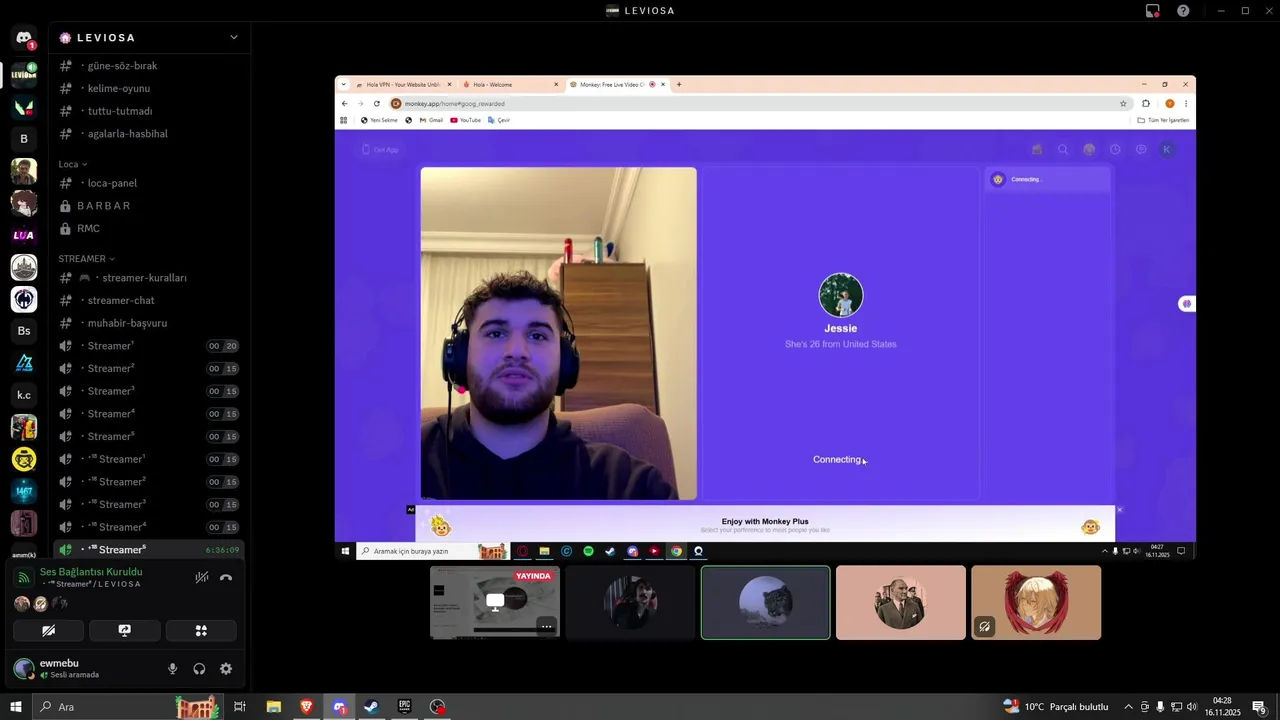Click the Ses Bağlantısı Kuruldu connection status

tap(91, 572)
